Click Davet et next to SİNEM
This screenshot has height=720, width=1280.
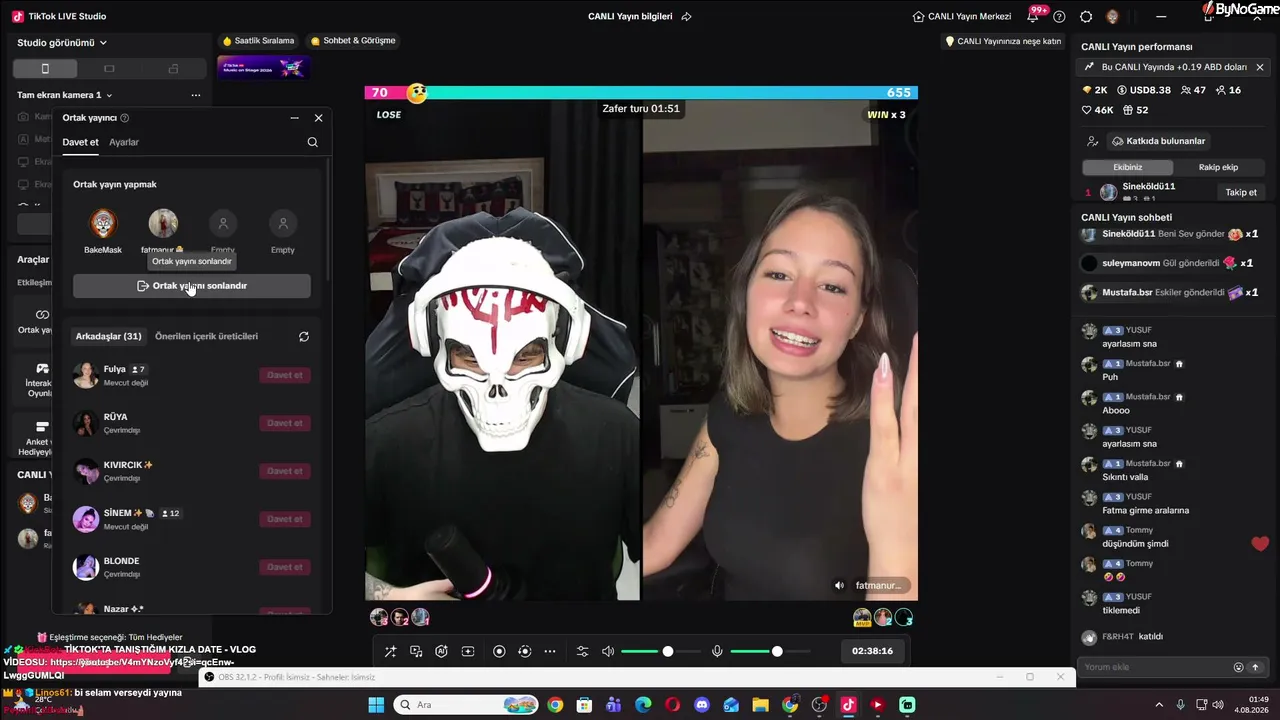pos(284,519)
